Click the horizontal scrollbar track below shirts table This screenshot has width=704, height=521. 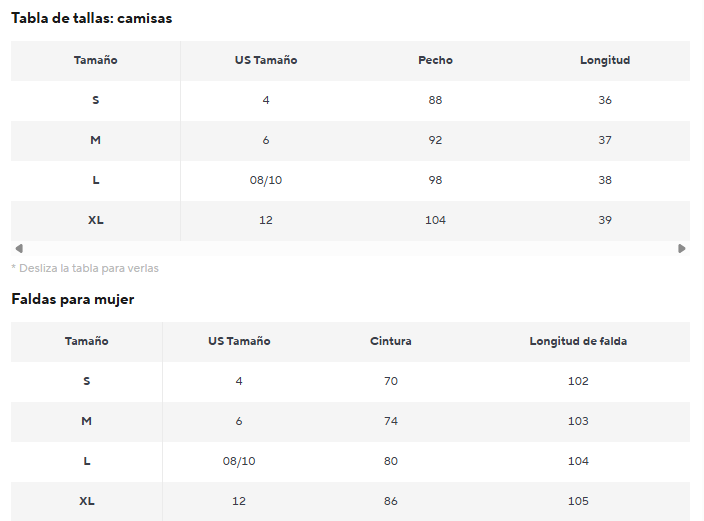coord(350,248)
